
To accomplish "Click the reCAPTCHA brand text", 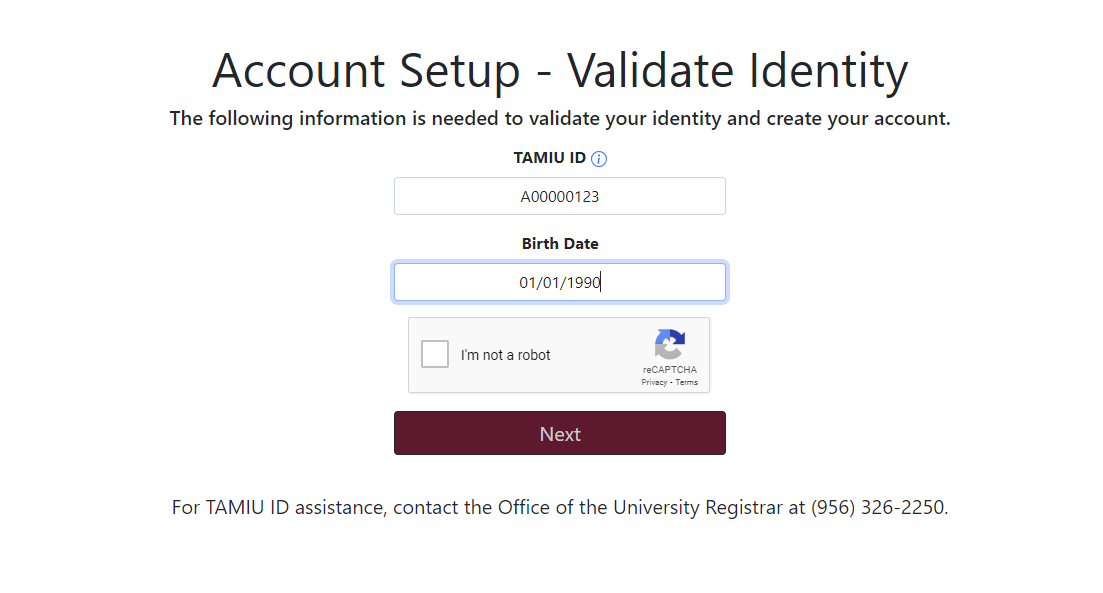I will pyautogui.click(x=670, y=369).
